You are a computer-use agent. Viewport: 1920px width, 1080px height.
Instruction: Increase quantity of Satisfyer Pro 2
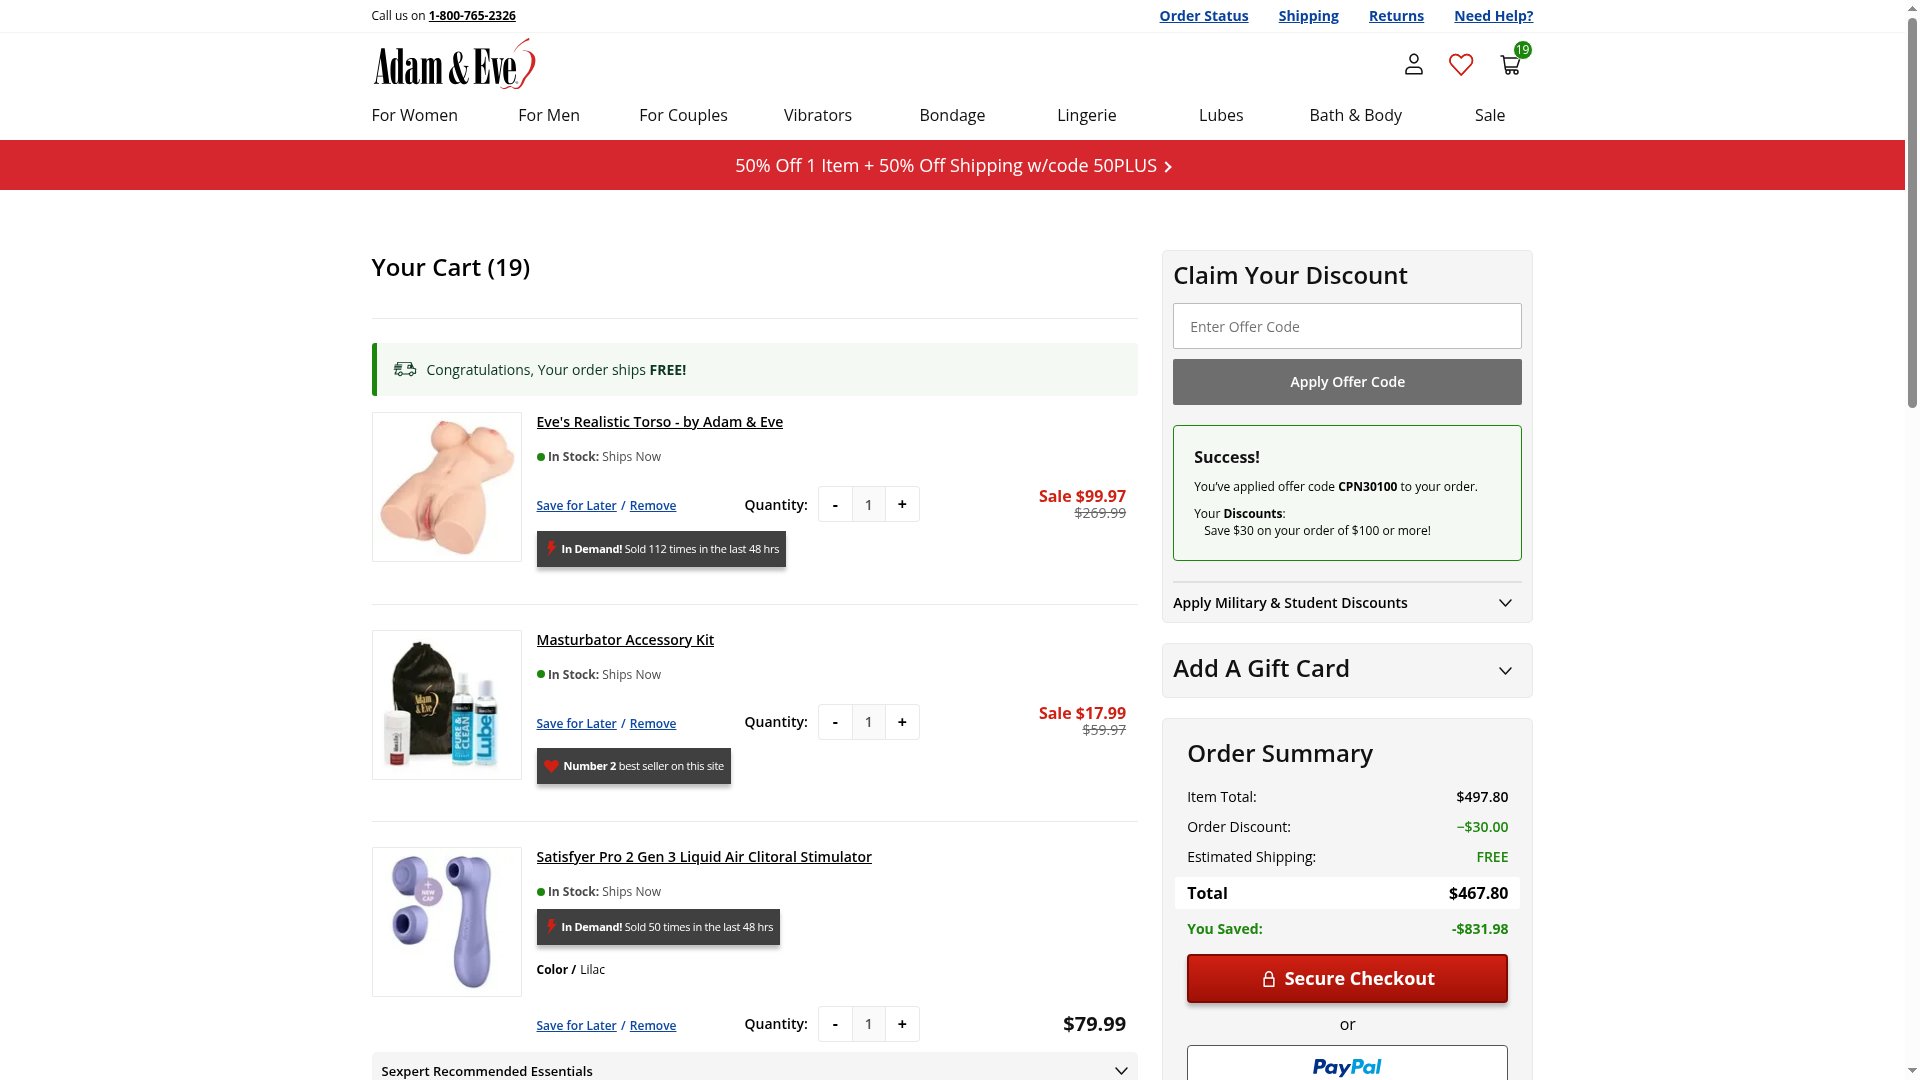tap(902, 1024)
